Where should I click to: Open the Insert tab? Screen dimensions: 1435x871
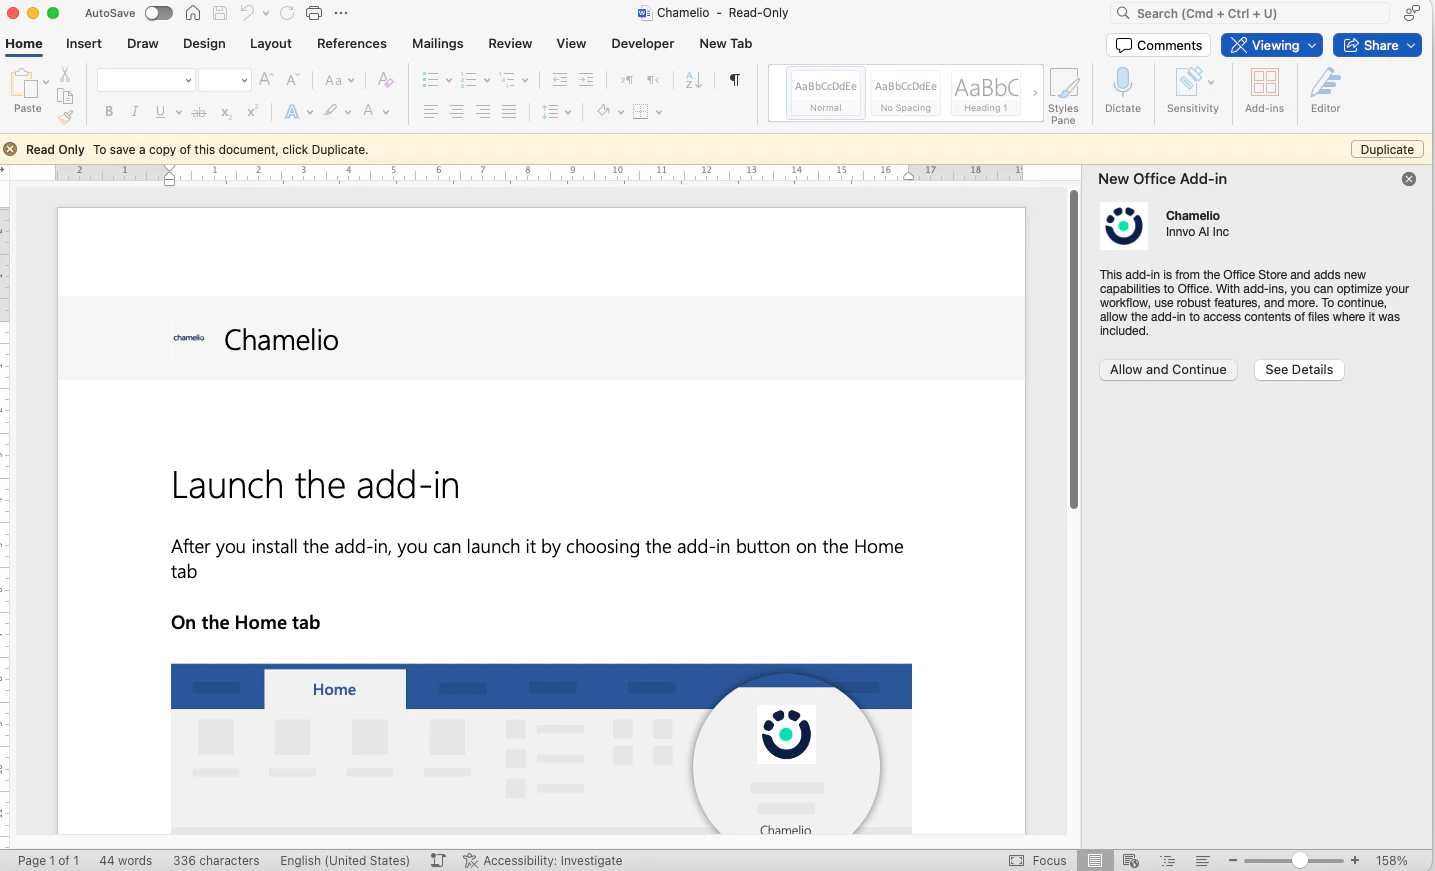[84, 44]
